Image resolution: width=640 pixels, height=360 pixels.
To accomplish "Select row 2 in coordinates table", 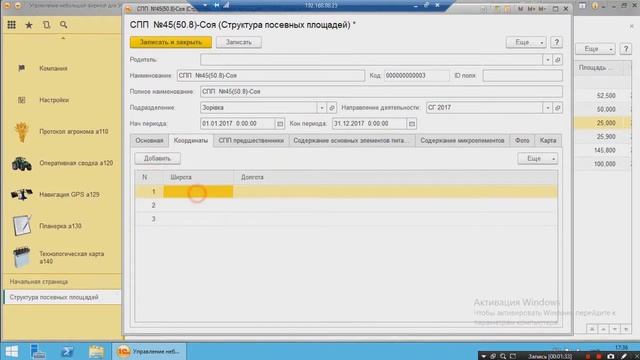I will (x=346, y=205).
